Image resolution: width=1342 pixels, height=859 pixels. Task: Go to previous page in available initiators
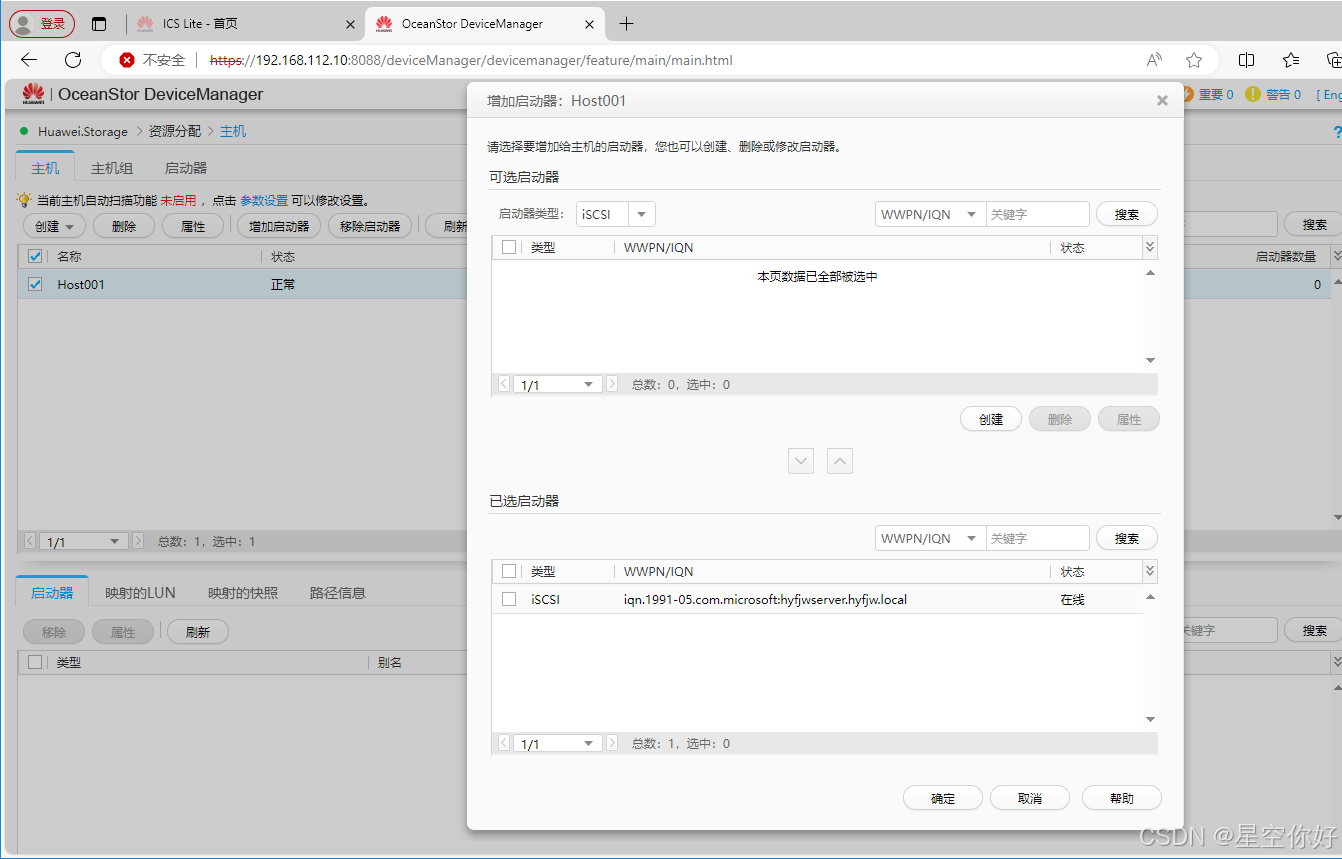click(x=504, y=384)
